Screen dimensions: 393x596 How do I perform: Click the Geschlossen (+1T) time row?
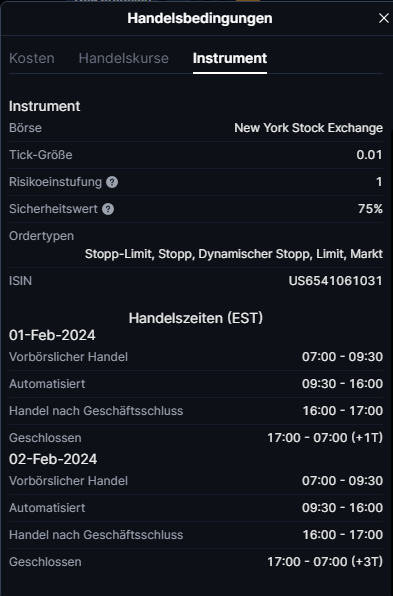[196, 438]
